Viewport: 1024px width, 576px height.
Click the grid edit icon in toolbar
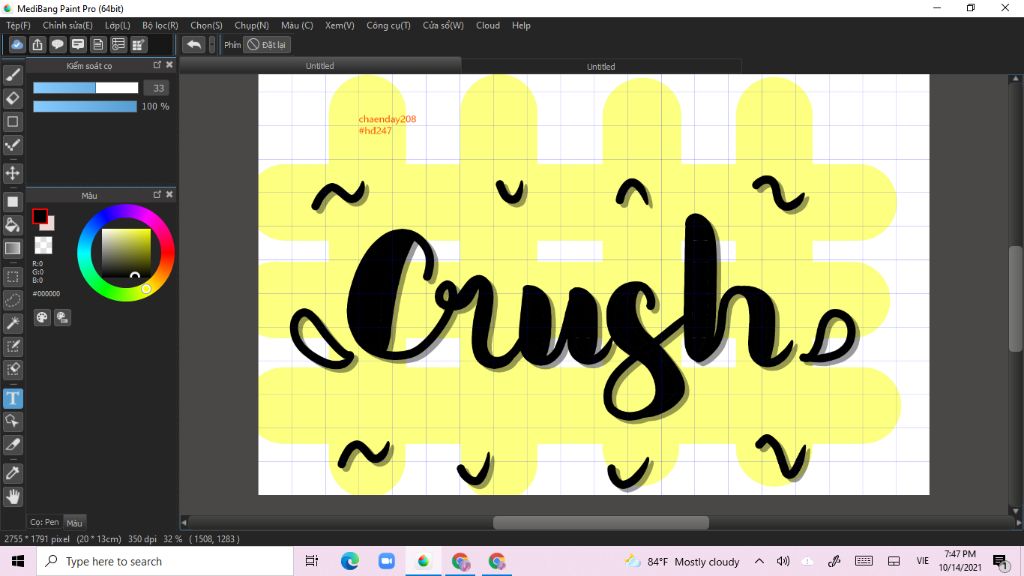(x=138, y=44)
